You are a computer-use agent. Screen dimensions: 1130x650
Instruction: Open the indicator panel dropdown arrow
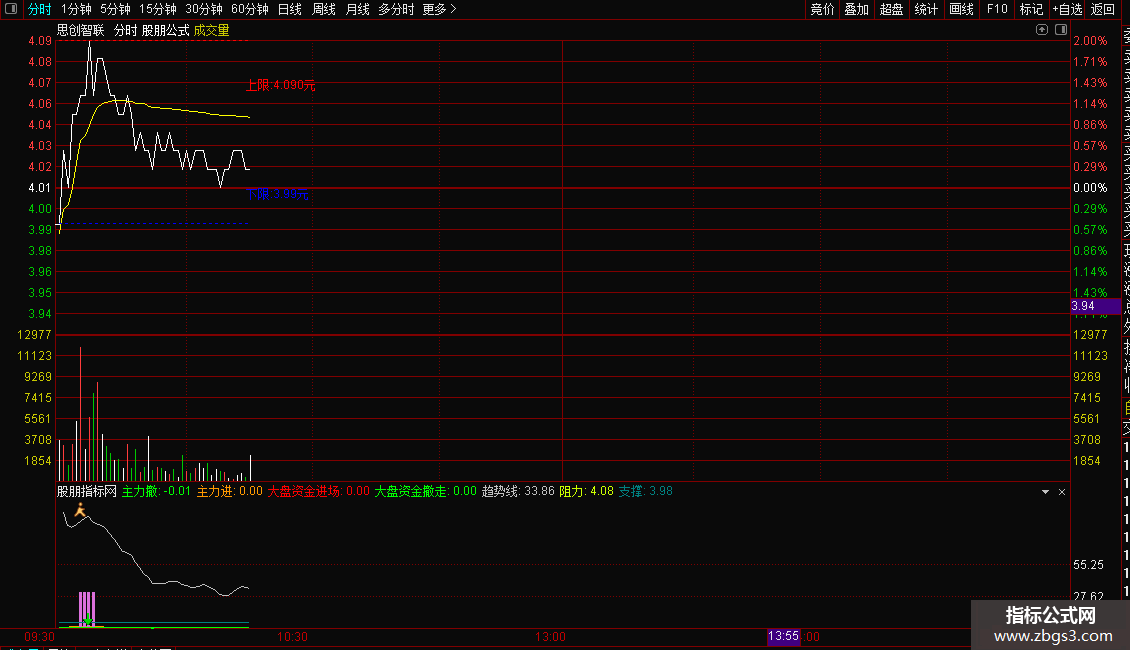[x=1045, y=491]
